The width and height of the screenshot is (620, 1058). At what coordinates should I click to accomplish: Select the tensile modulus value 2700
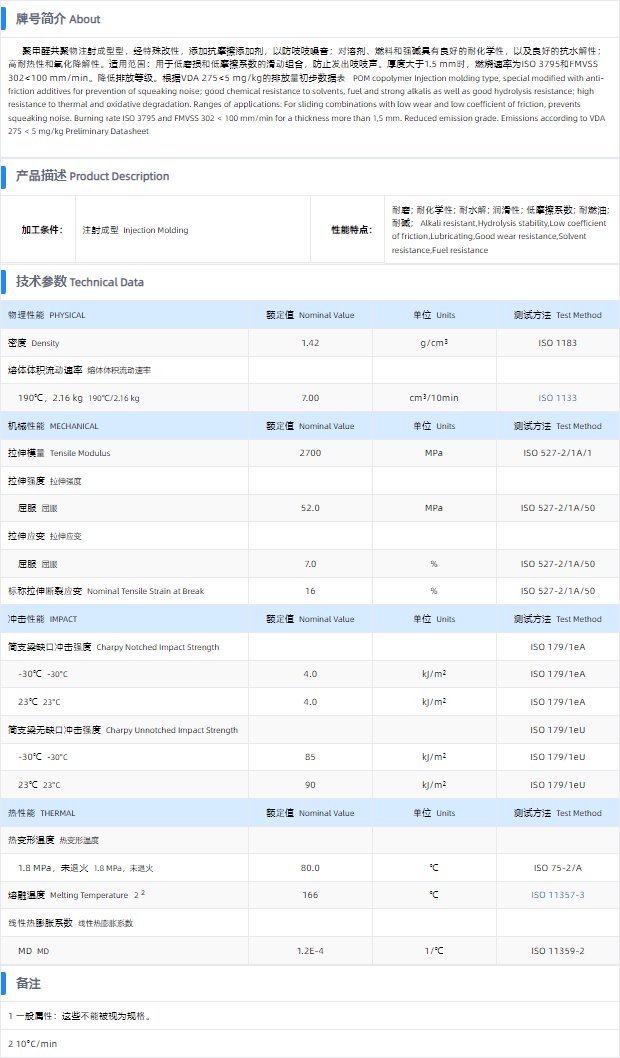tap(310, 453)
